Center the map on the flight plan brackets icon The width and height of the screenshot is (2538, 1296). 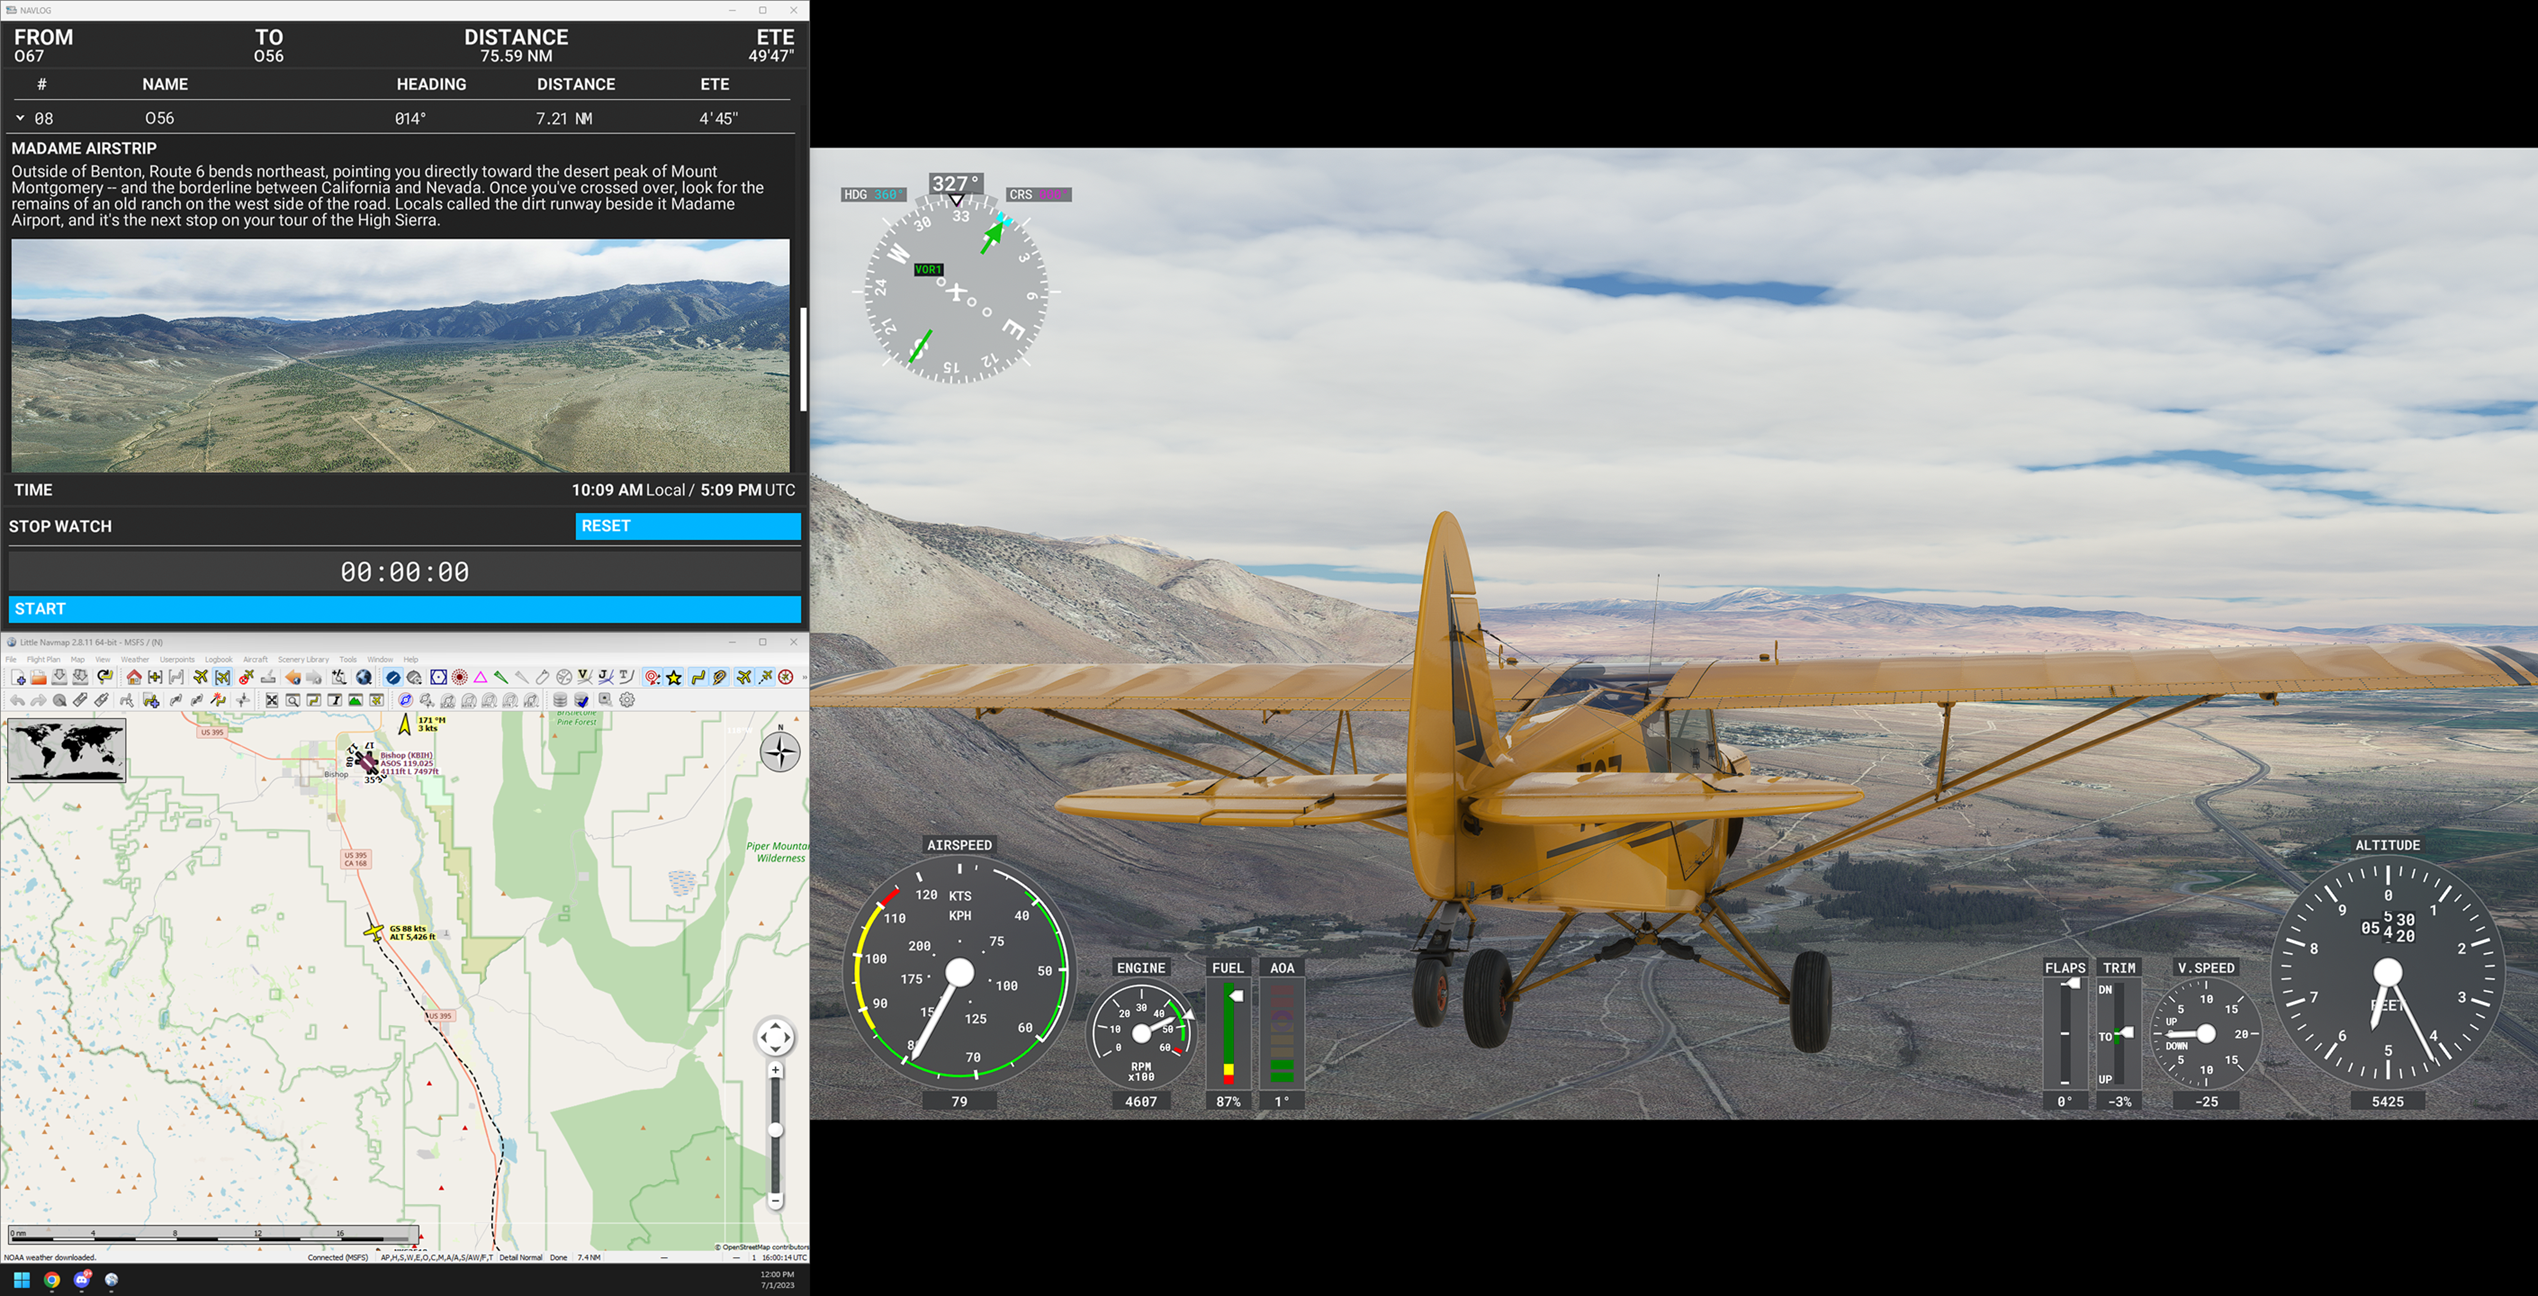(x=176, y=677)
